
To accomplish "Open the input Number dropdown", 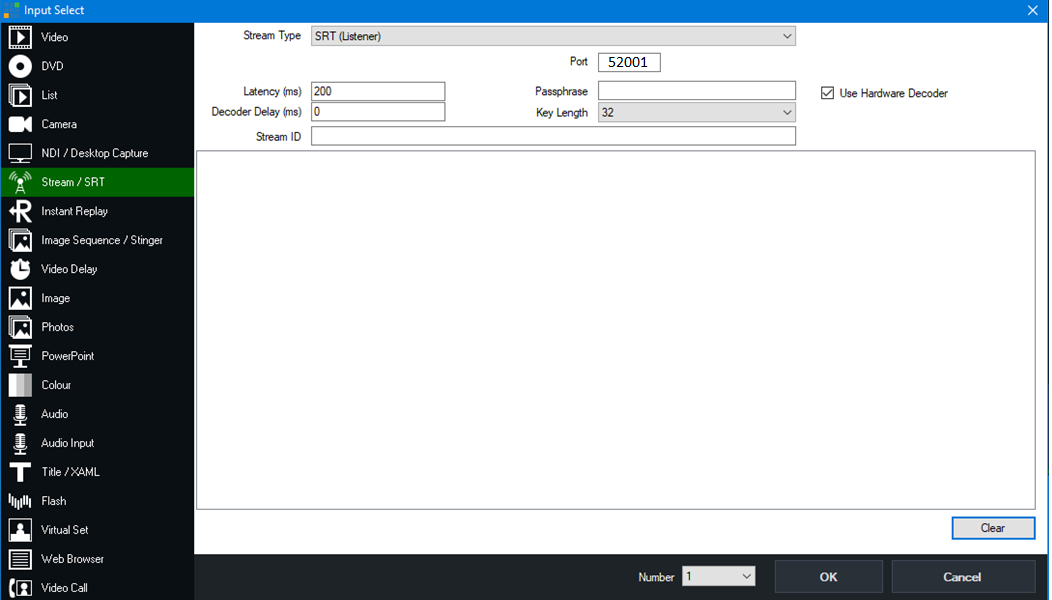I will (718, 577).
